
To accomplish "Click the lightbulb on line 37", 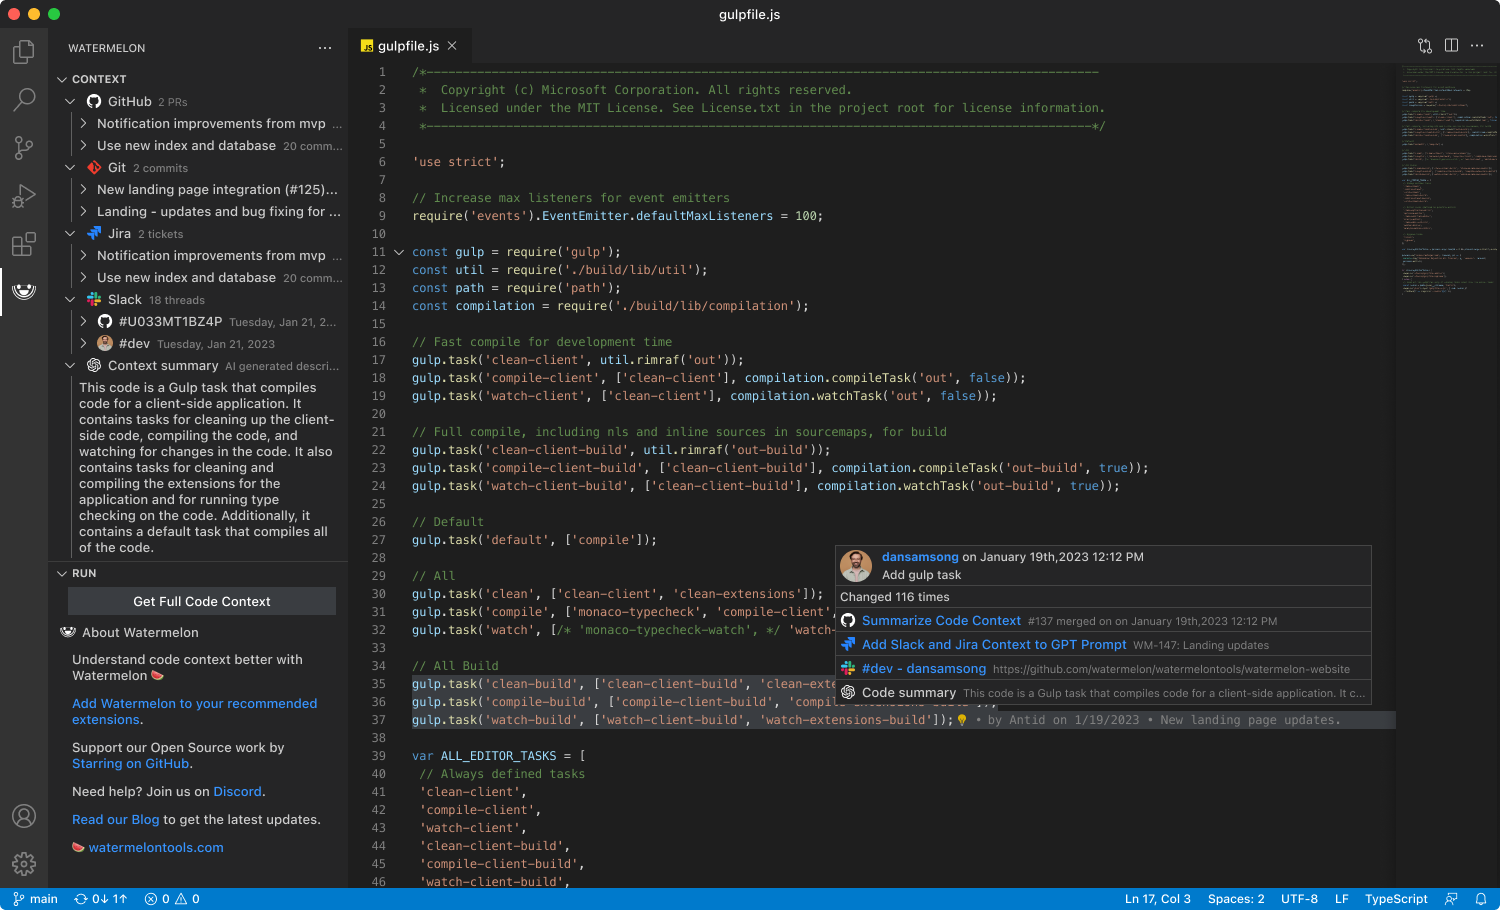I will [962, 720].
